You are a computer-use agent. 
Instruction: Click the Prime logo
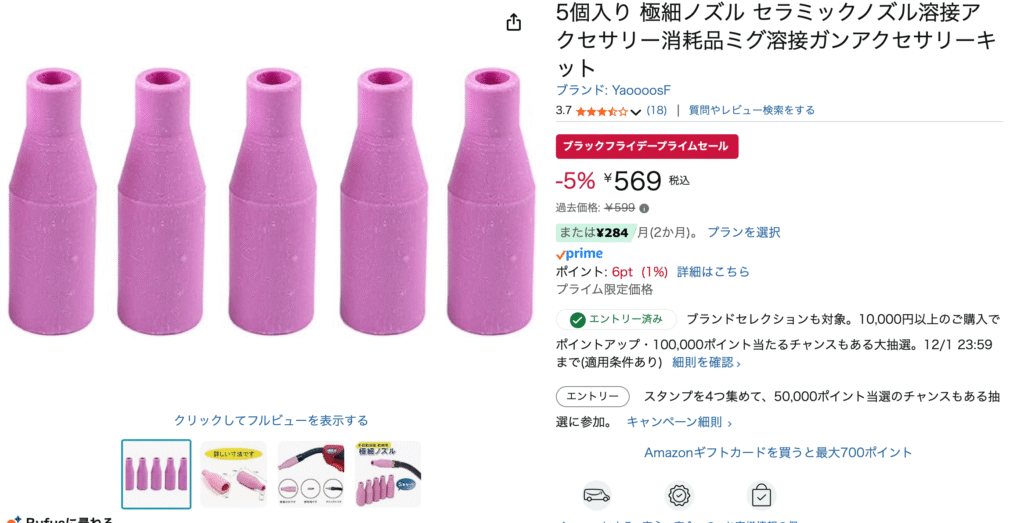[x=580, y=254]
